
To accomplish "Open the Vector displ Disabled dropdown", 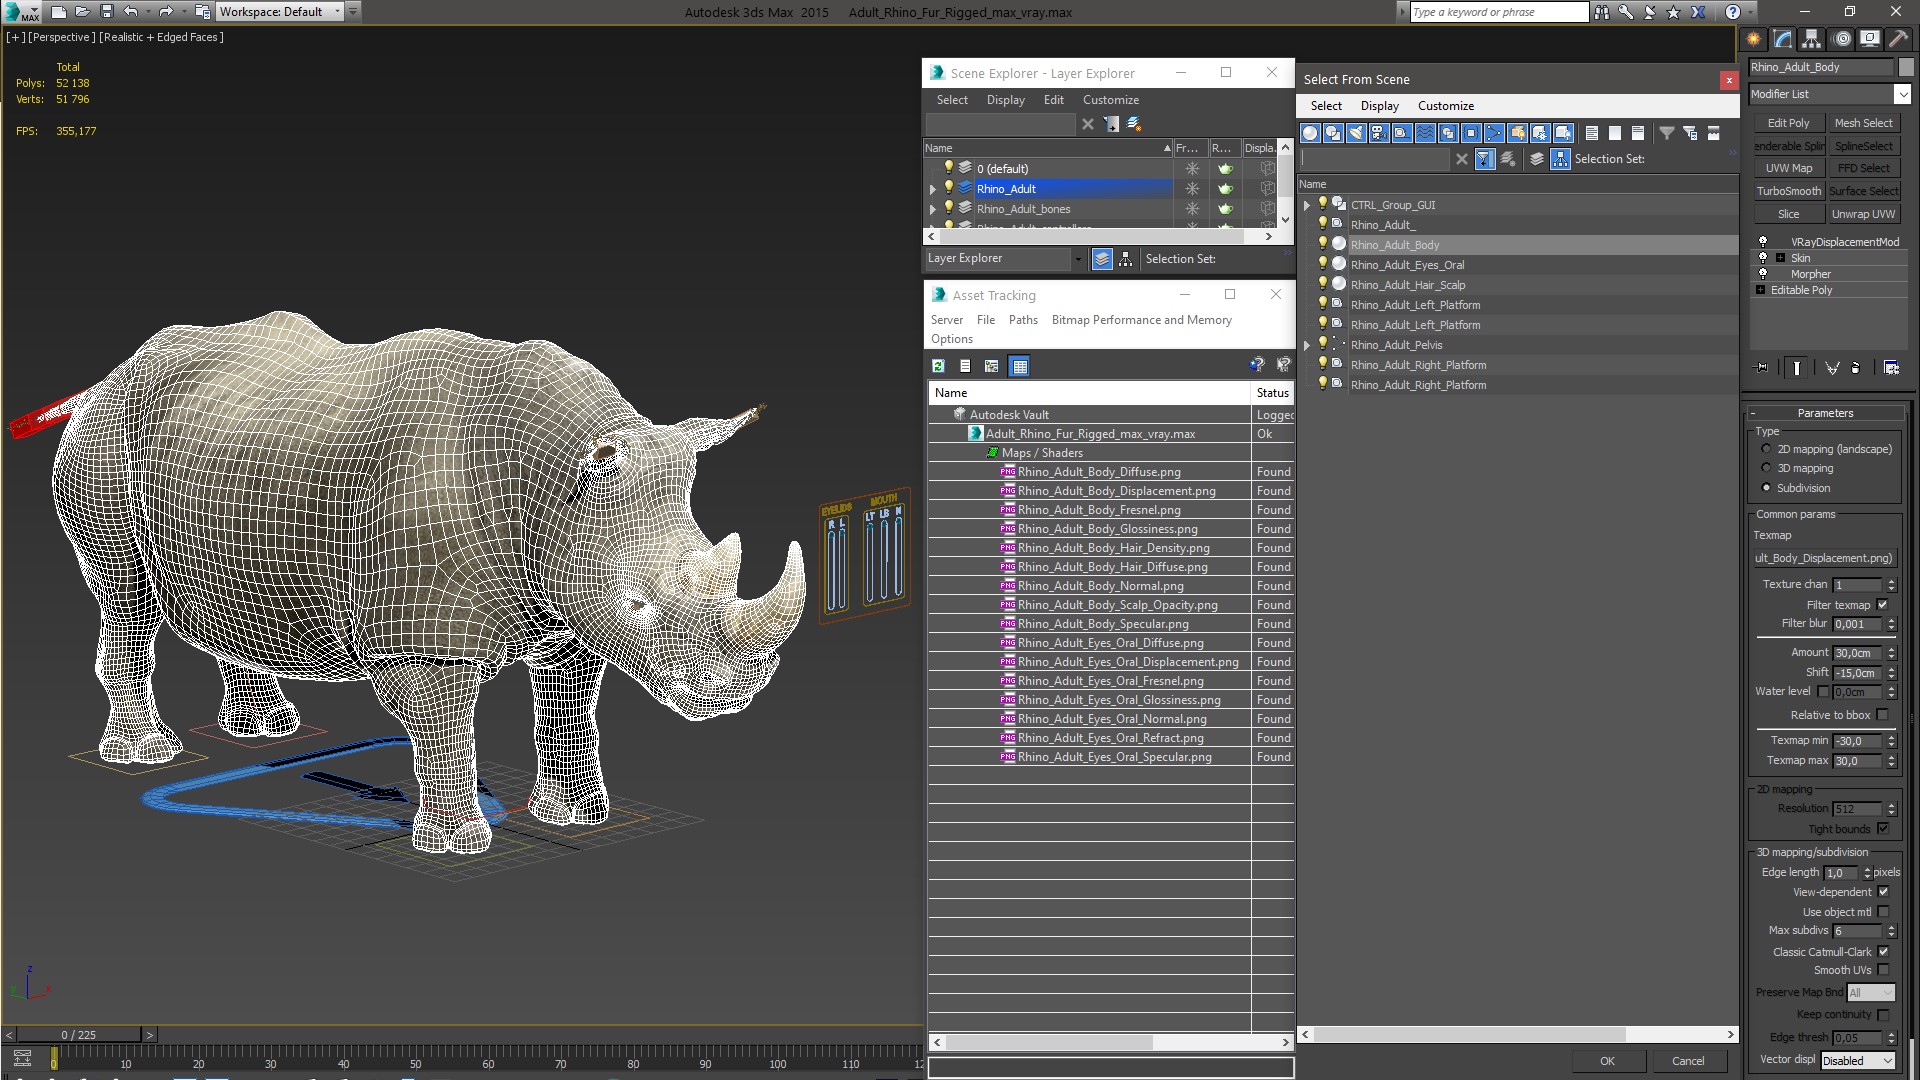I will [x=1857, y=1061].
